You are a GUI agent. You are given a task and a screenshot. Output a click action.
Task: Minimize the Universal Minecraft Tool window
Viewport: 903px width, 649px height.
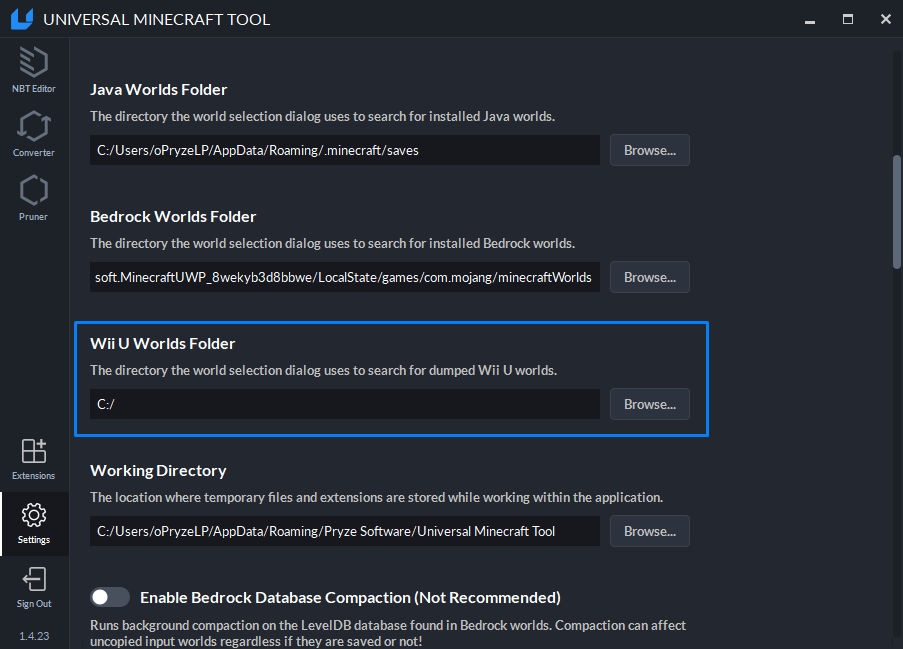point(810,20)
